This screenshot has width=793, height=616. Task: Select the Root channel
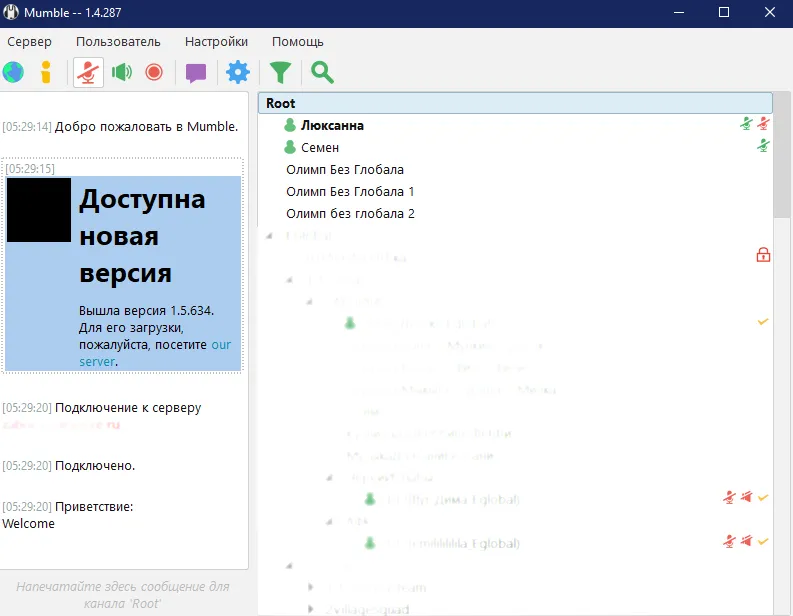coord(515,103)
